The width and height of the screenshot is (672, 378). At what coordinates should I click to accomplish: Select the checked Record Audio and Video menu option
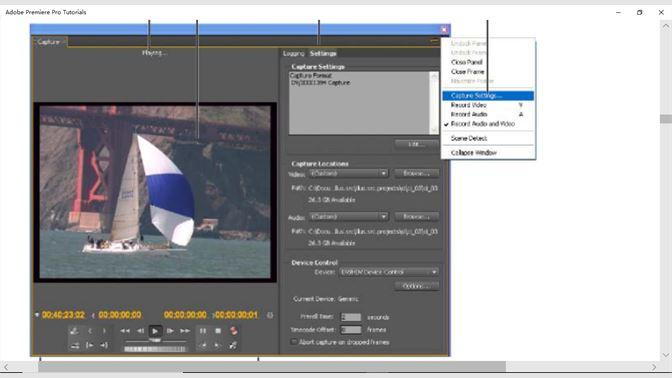point(483,124)
